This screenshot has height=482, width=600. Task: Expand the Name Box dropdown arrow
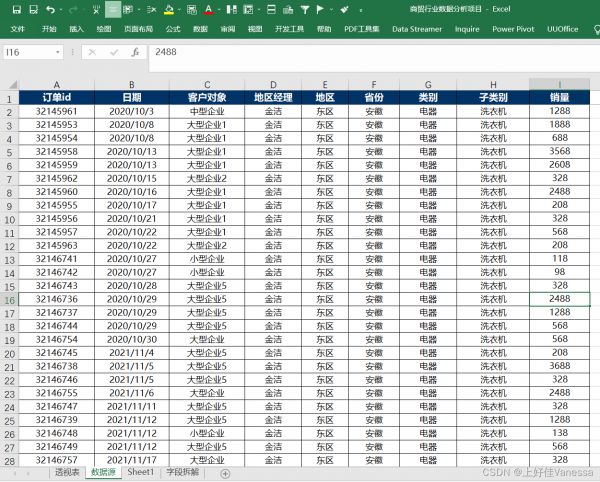57,52
